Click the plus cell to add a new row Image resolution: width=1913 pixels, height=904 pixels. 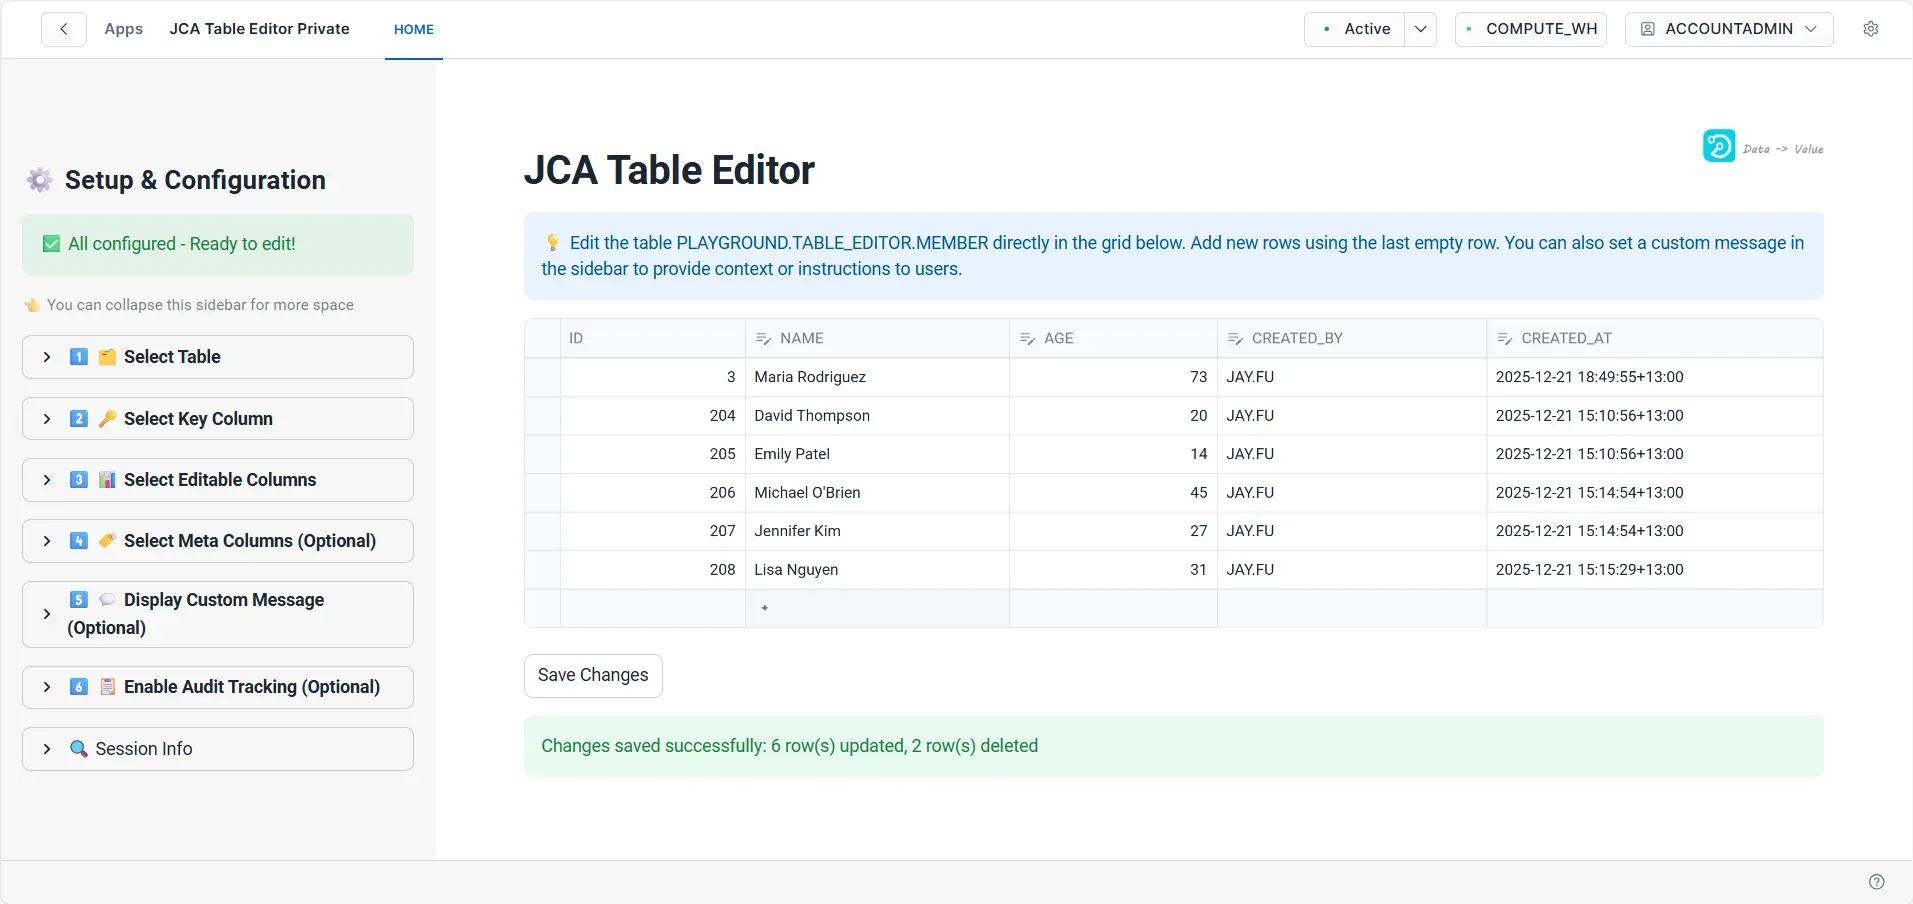pos(763,607)
